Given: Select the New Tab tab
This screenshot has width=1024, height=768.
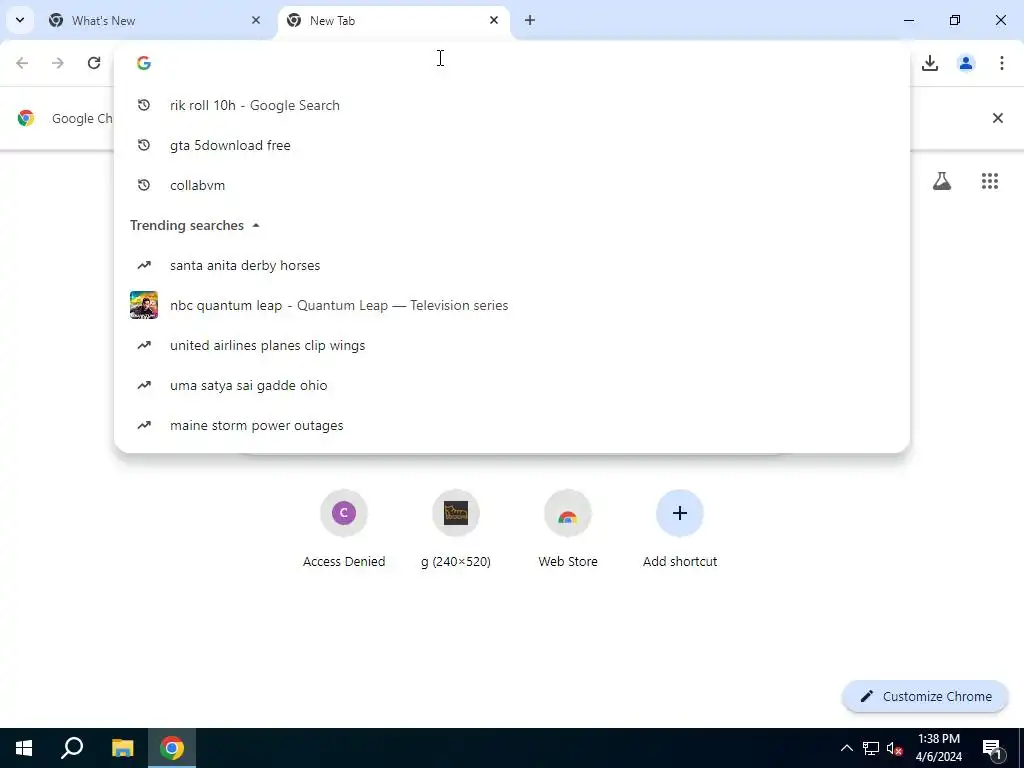Looking at the screenshot, I should [394, 20].
